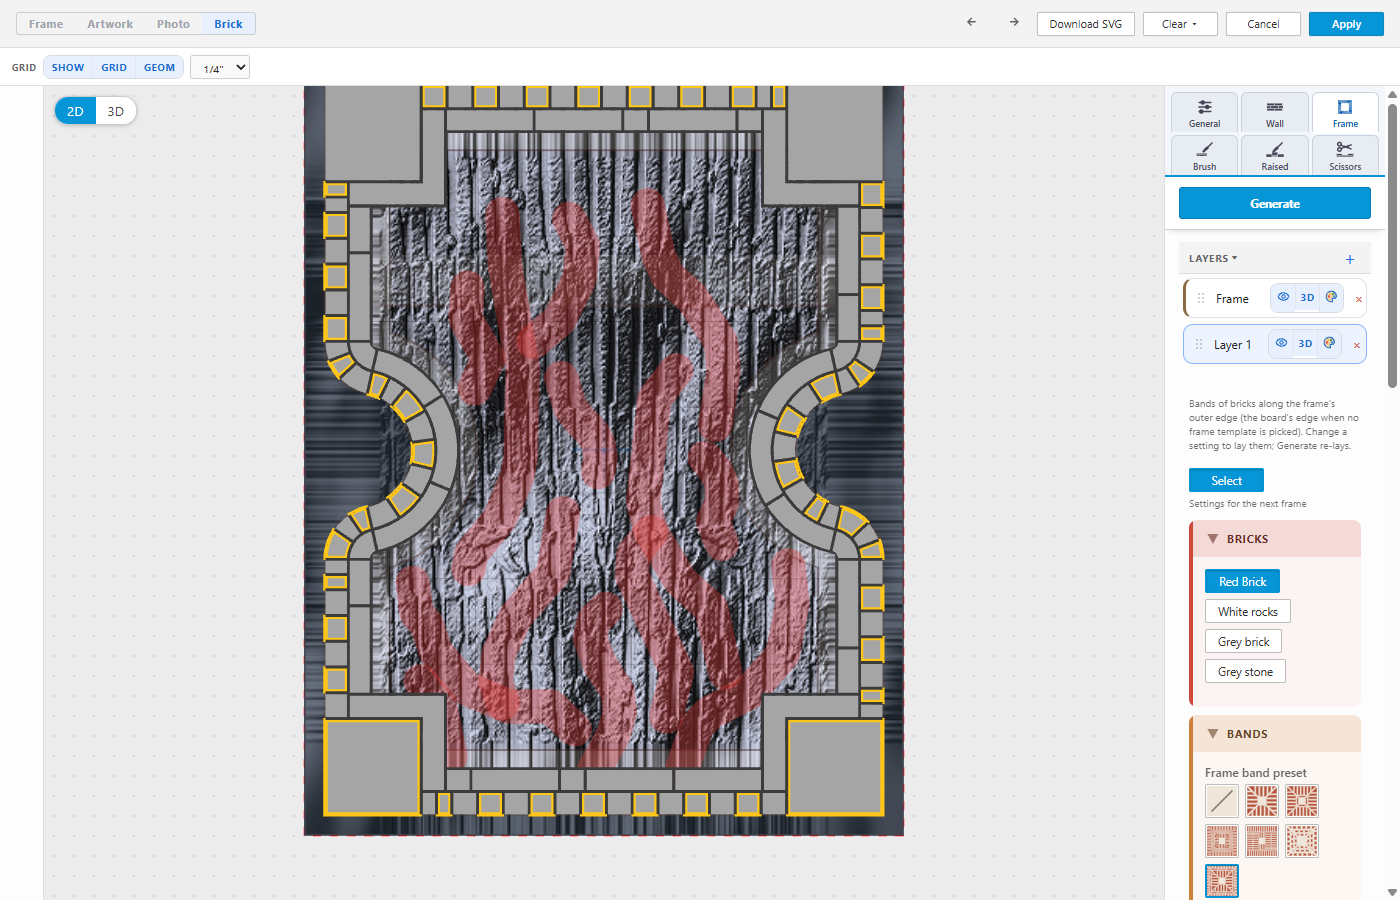1400x900 pixels.
Task: Click the Download SVG button
Action: click(1086, 24)
